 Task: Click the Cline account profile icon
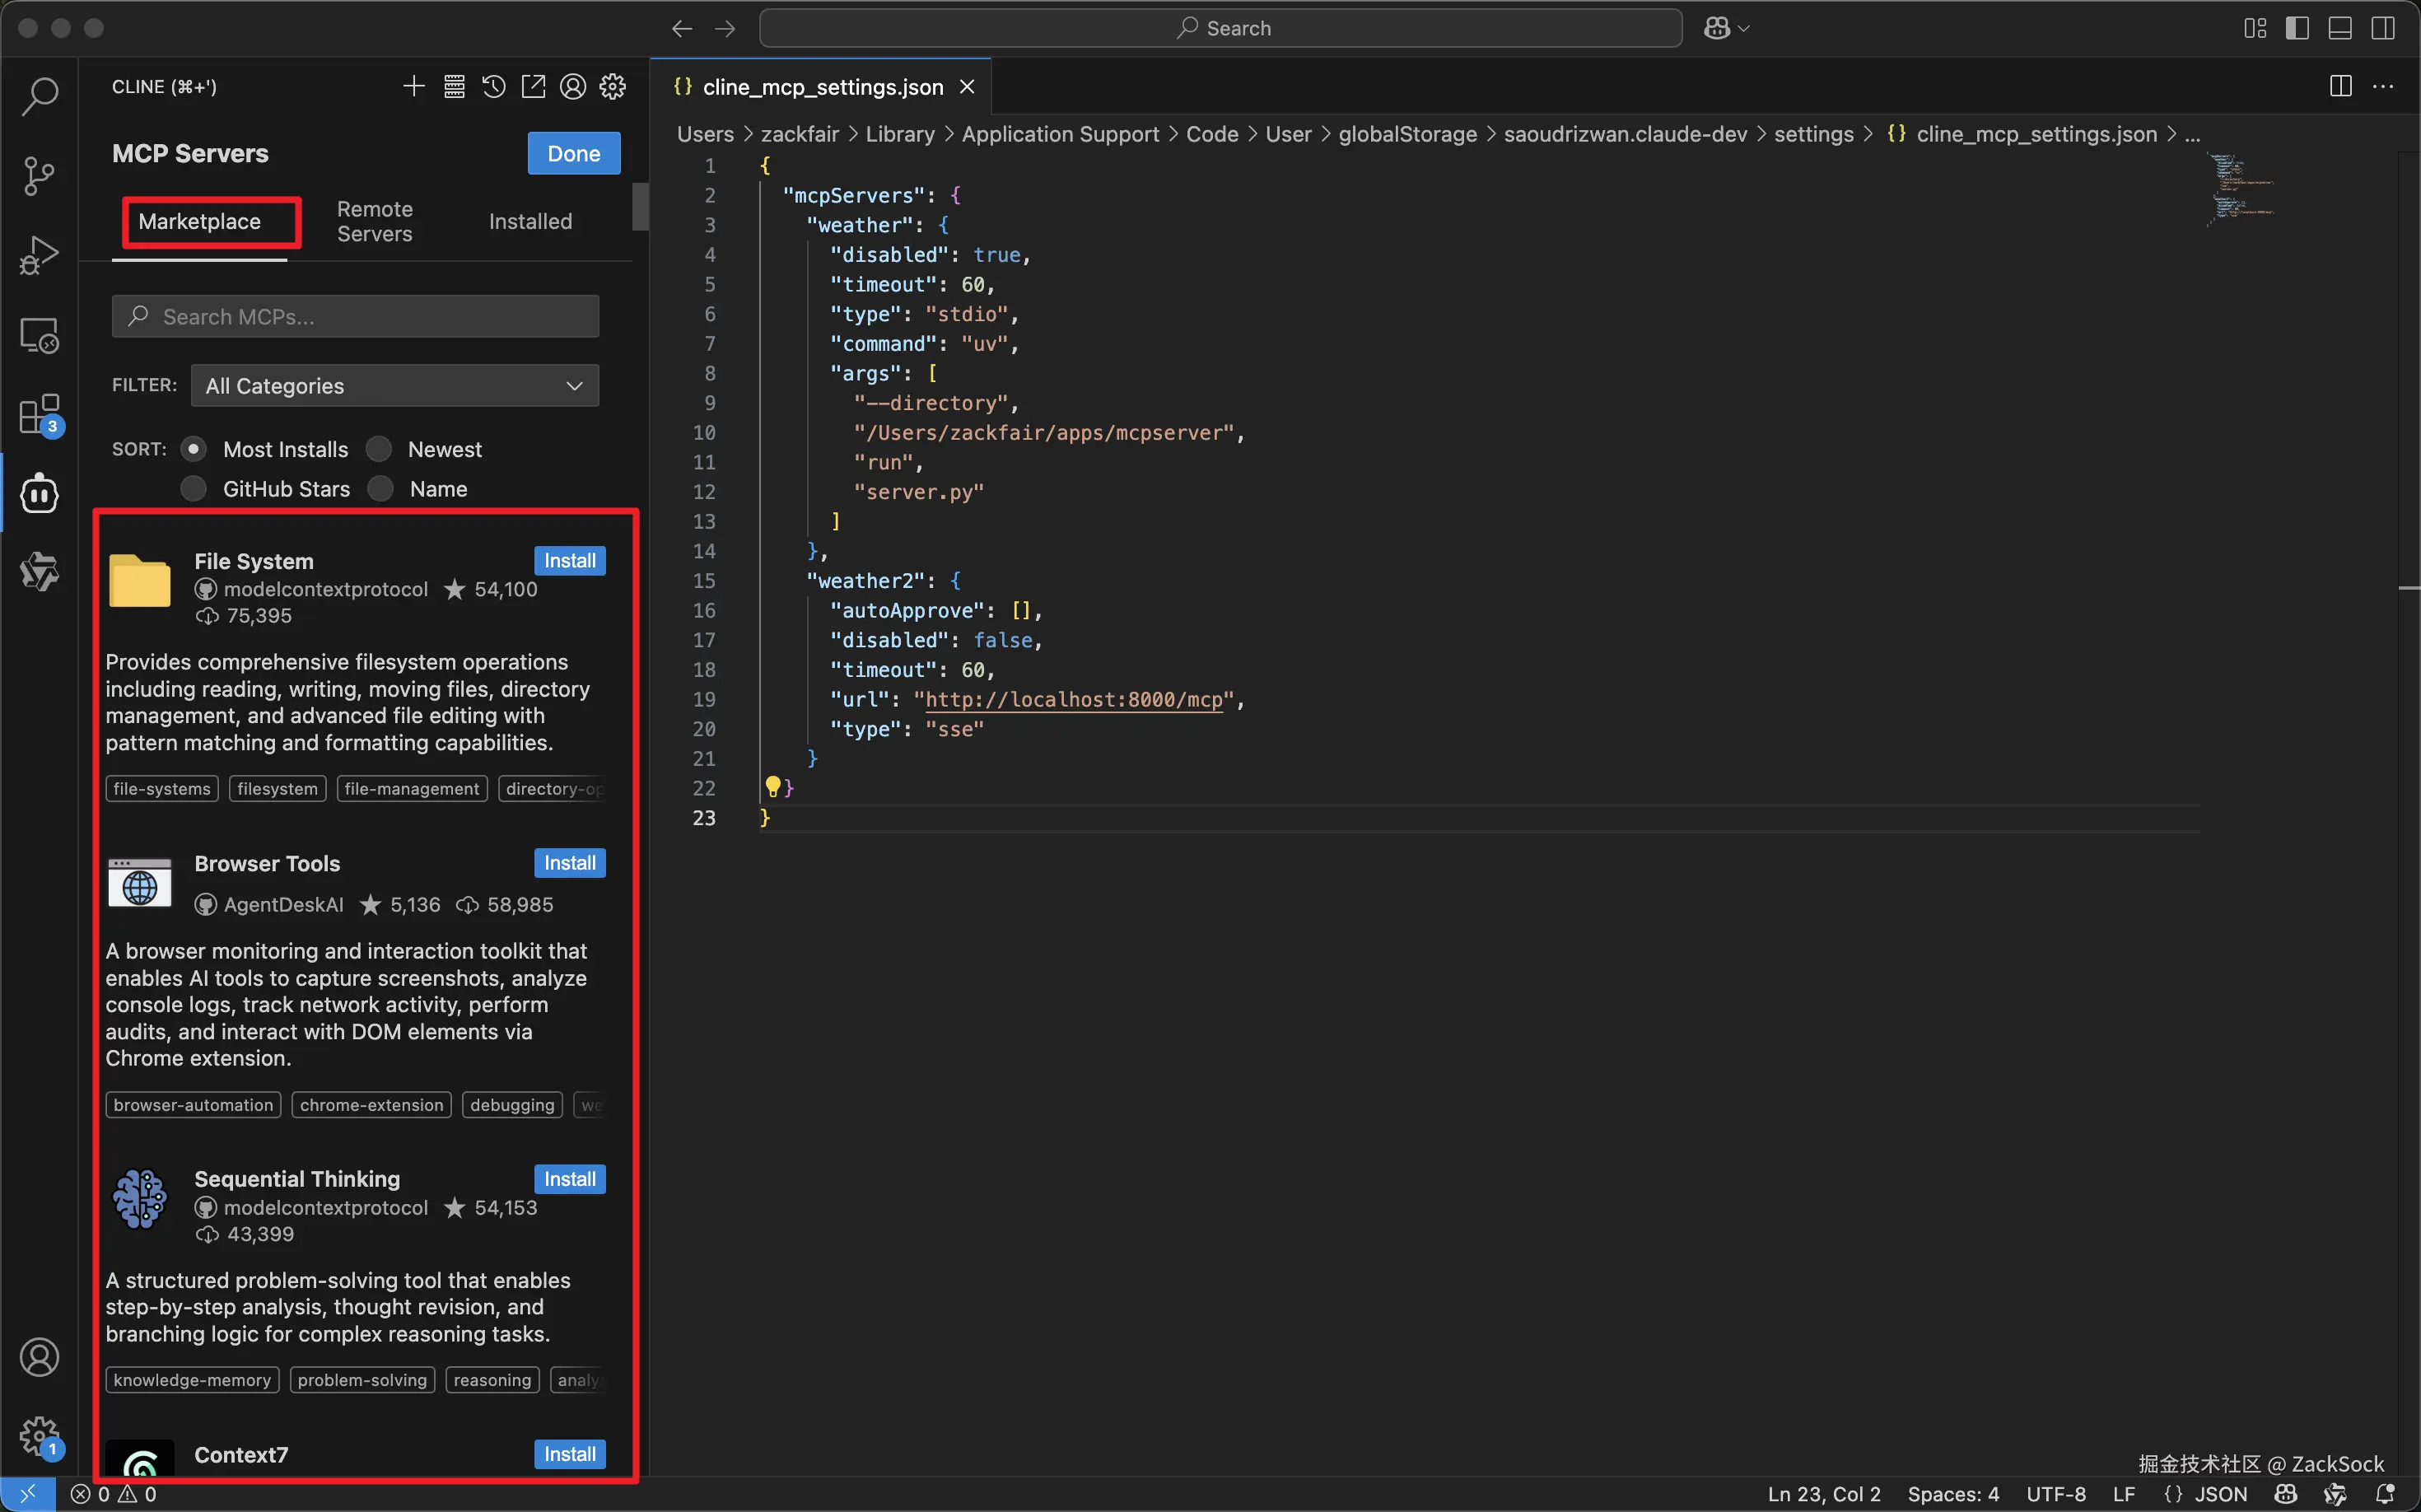pos(573,87)
